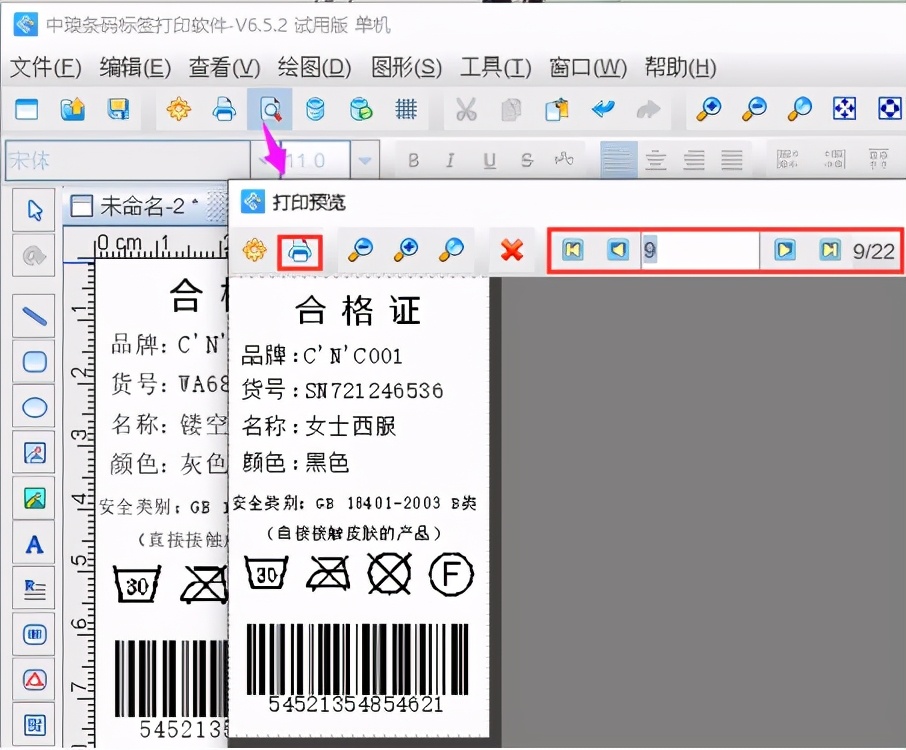
Task: Select the rounded rectangle tool
Action: click(x=33, y=362)
